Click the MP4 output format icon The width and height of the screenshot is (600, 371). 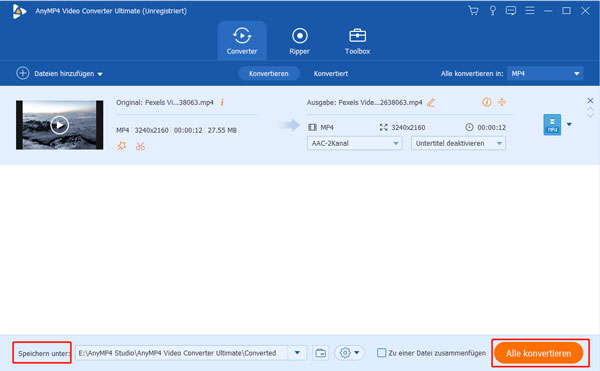(x=552, y=125)
